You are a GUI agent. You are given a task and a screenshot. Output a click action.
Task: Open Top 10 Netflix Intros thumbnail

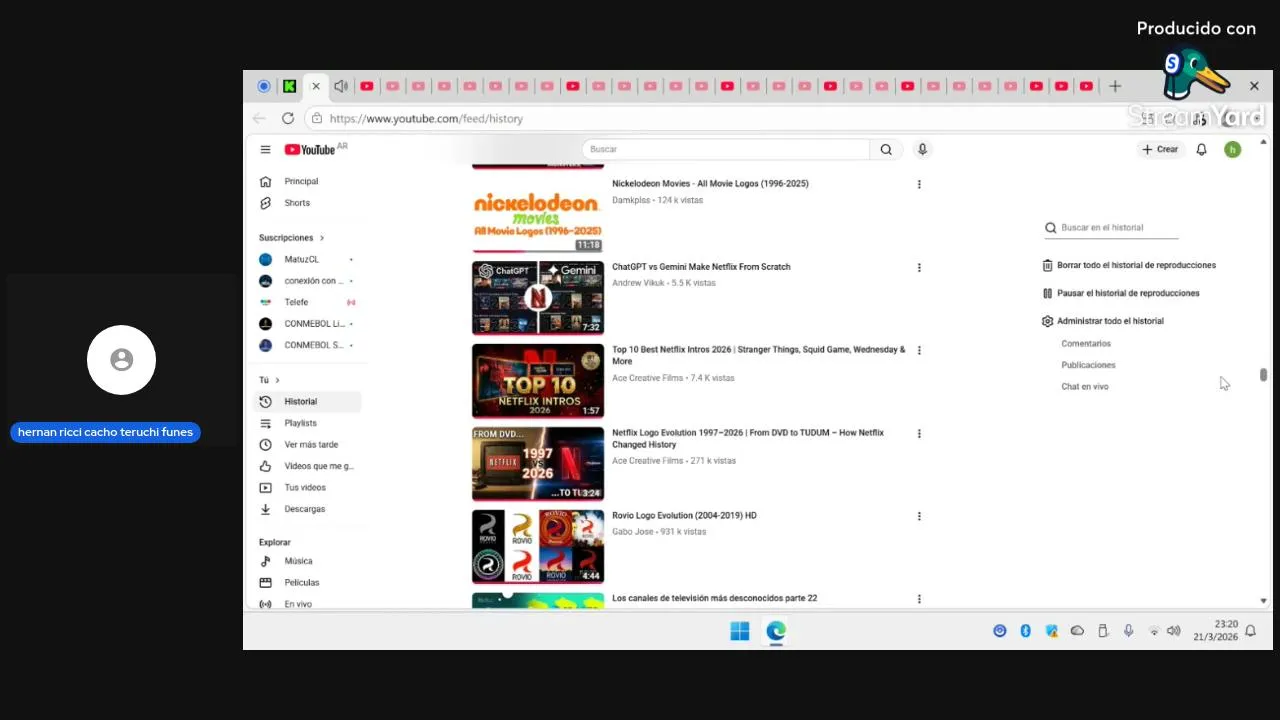click(x=538, y=381)
